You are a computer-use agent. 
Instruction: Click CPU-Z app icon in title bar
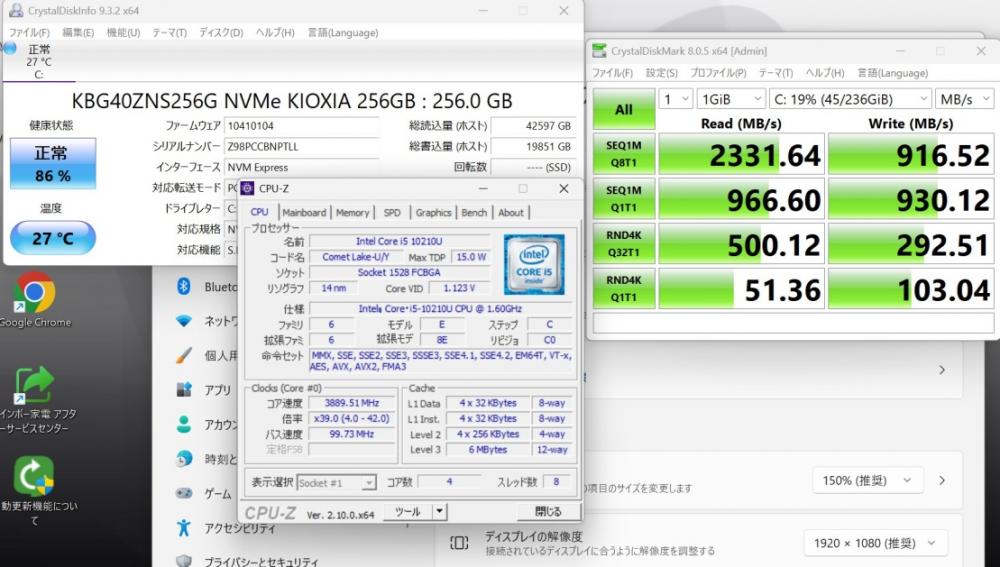247,188
